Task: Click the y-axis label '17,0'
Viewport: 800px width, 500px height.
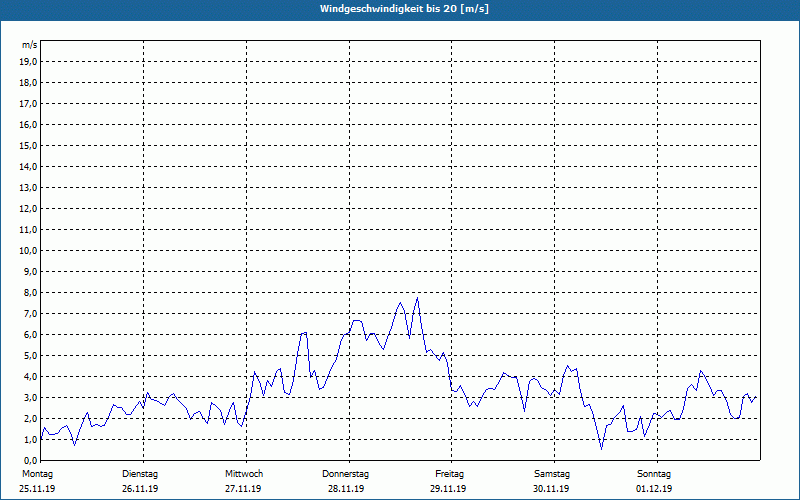Action: 28,104
